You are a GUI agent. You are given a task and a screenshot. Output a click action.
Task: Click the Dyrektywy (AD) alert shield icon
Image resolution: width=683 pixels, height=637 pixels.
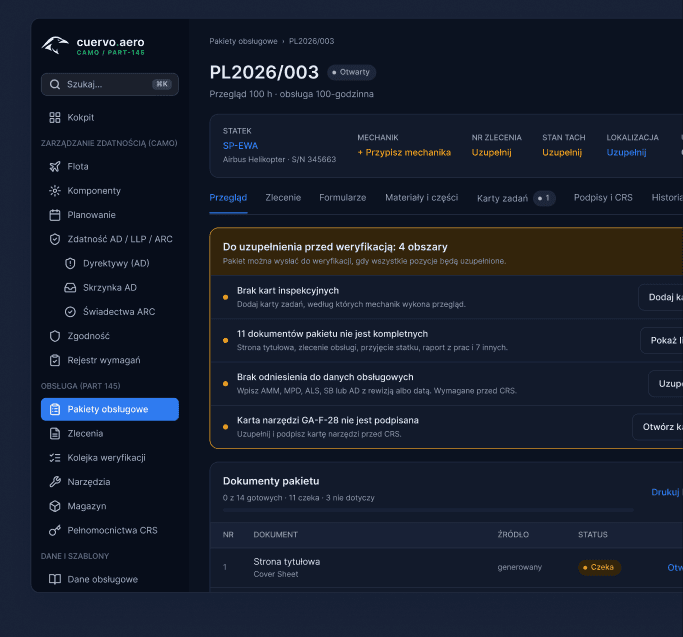point(70,263)
